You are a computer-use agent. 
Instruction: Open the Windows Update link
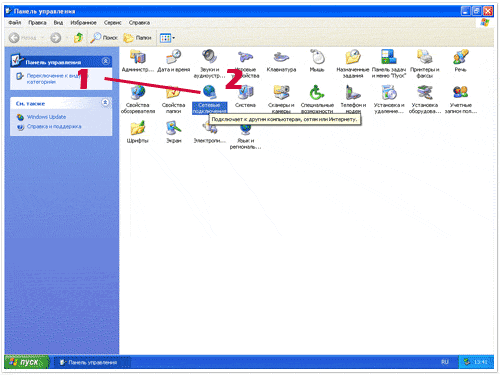[46, 117]
